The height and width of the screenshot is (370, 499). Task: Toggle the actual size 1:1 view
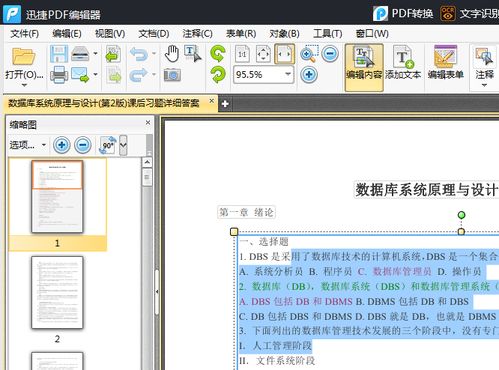pos(242,54)
